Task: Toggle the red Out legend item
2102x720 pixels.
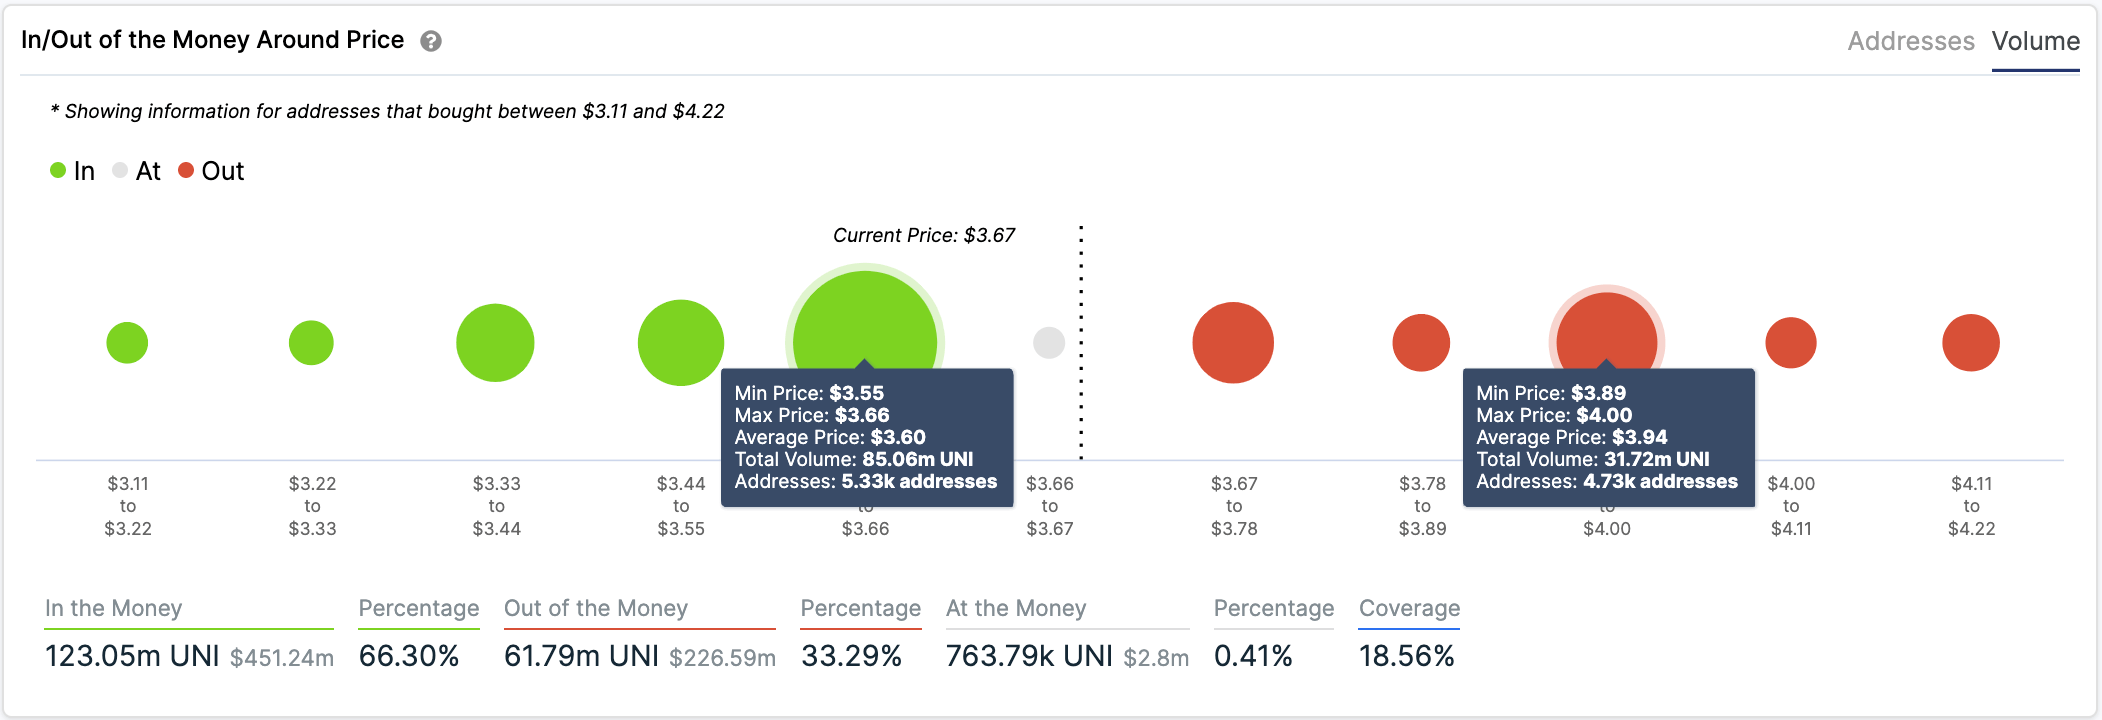Action: (211, 171)
